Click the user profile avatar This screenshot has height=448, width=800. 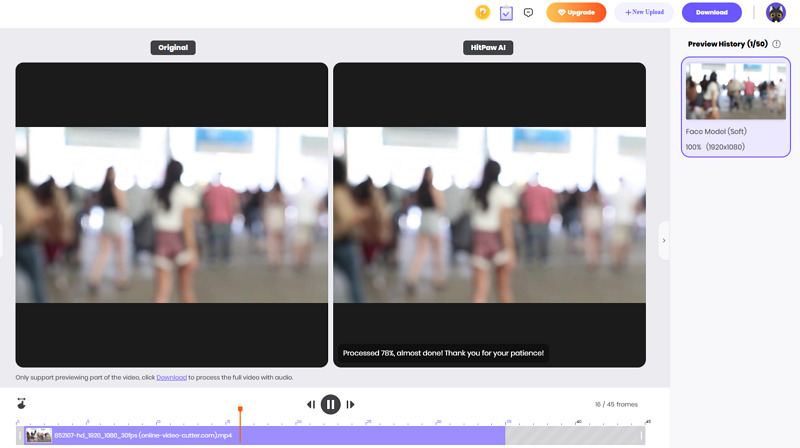pos(776,13)
